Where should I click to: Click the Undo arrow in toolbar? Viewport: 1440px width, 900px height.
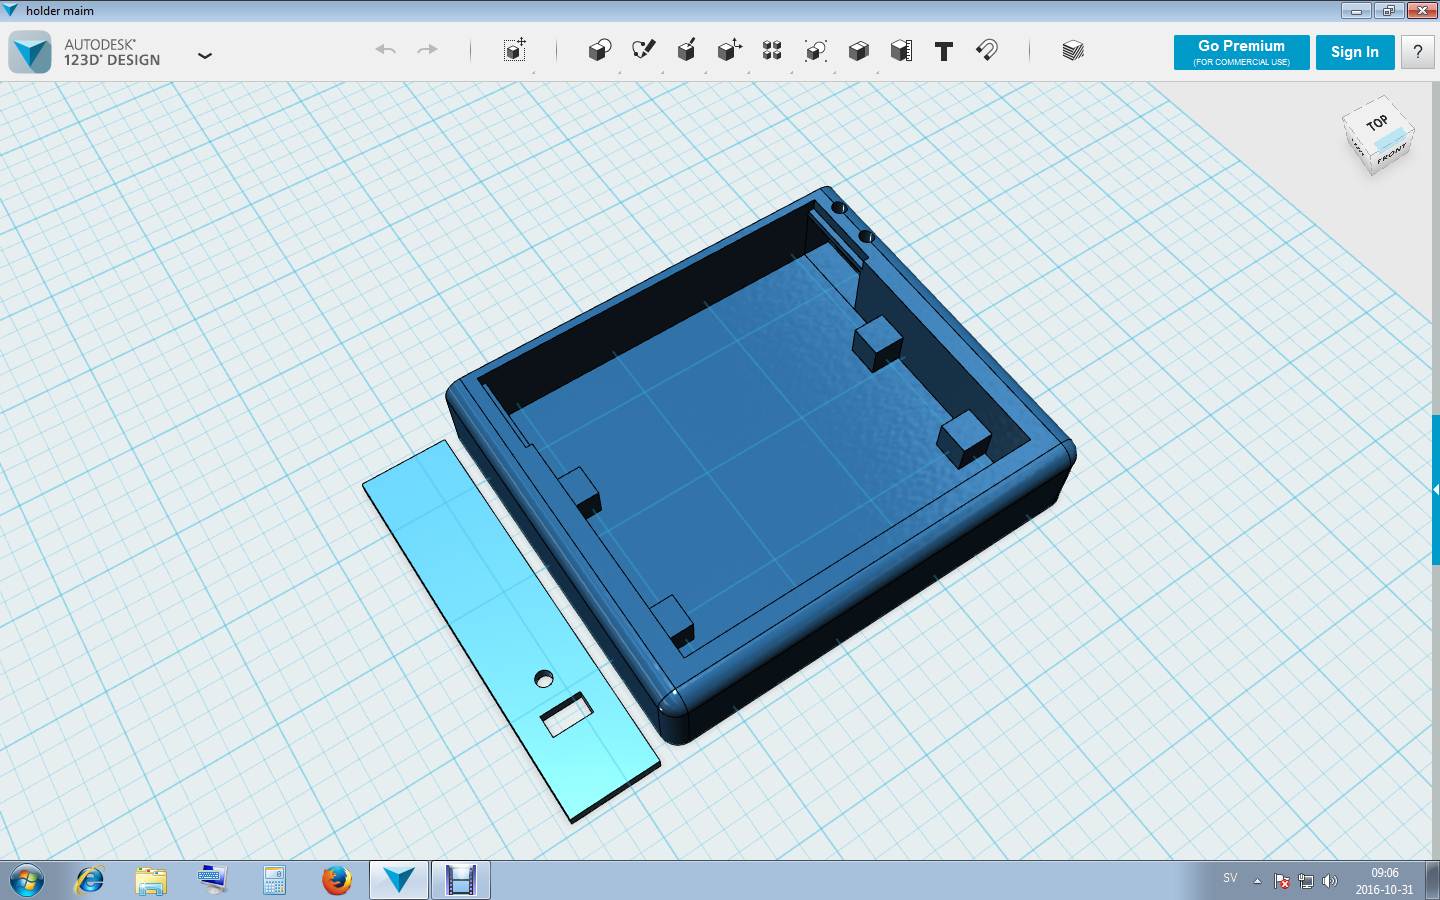[385, 50]
